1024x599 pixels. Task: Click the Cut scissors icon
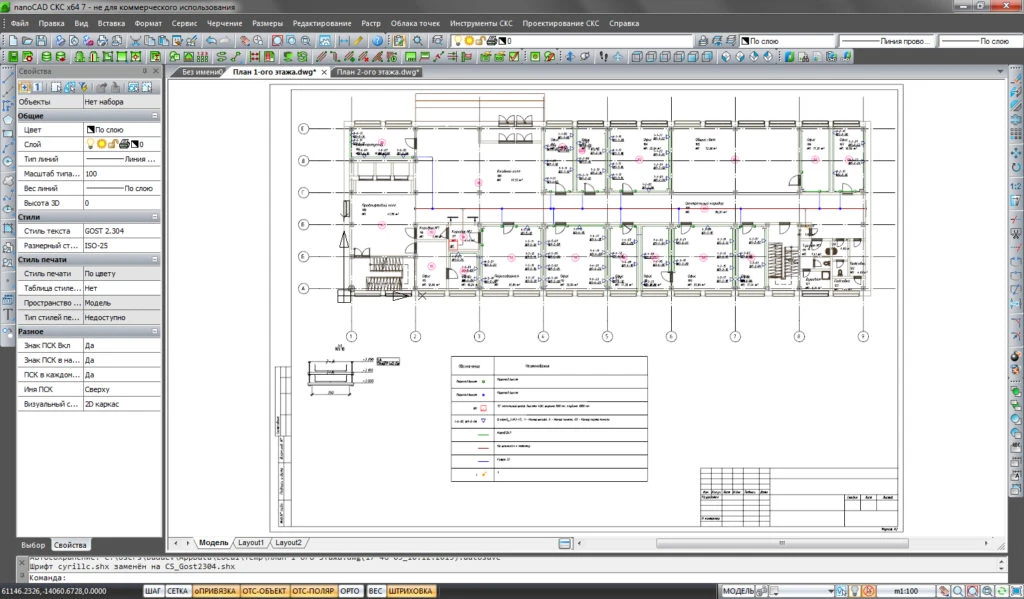136,41
